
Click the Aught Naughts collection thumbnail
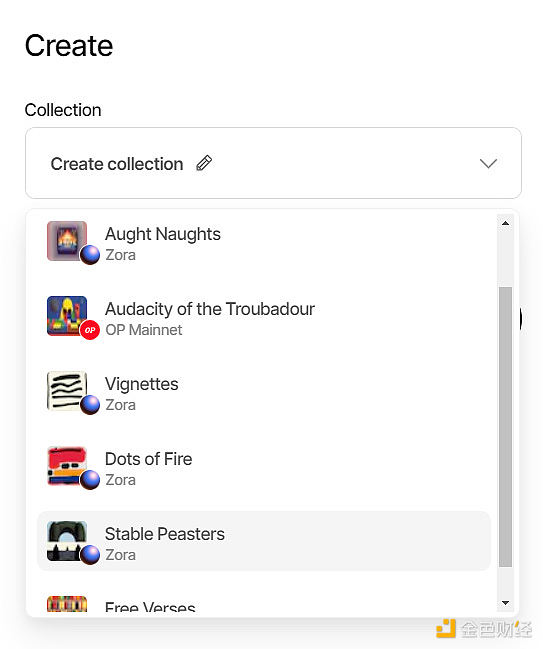tap(67, 241)
